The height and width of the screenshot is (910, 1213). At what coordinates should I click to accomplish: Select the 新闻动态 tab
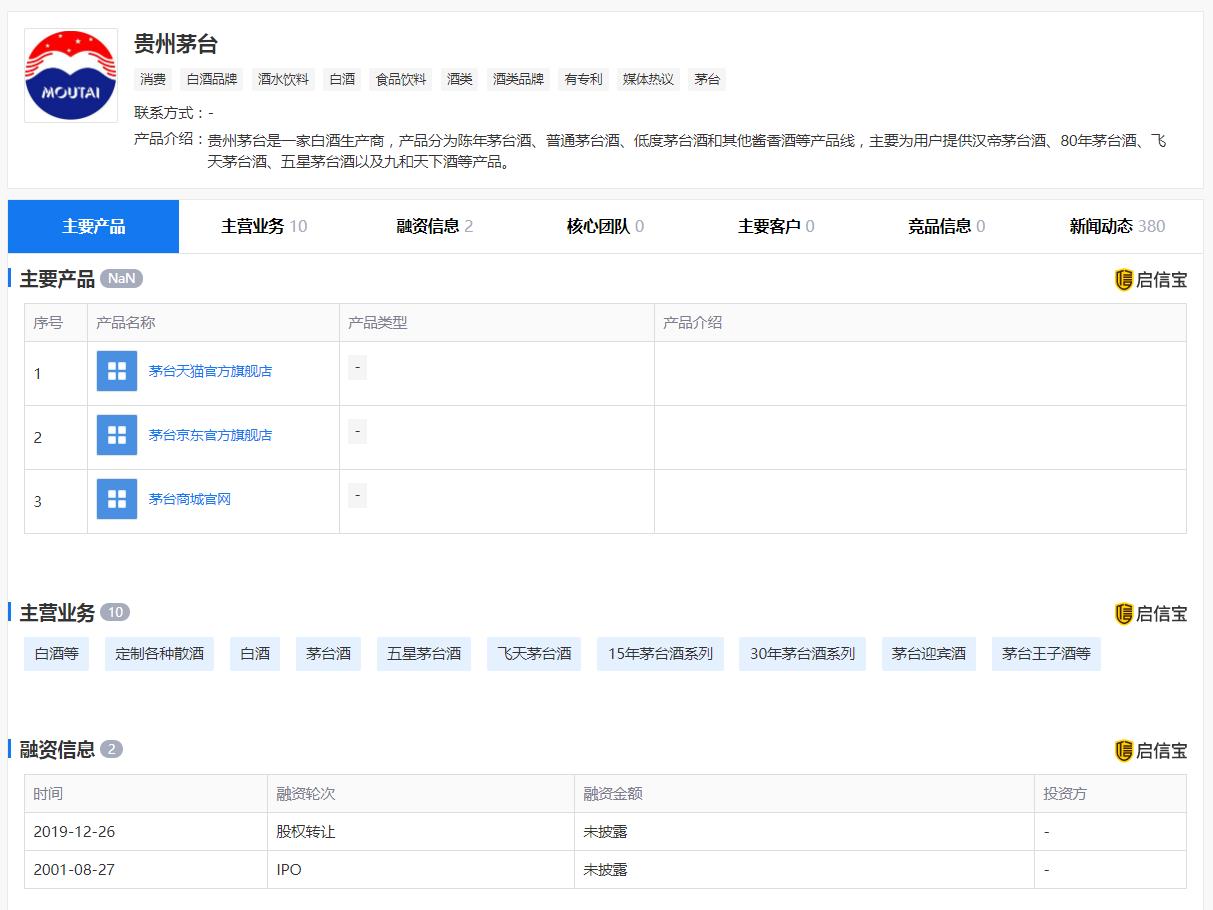click(1117, 226)
